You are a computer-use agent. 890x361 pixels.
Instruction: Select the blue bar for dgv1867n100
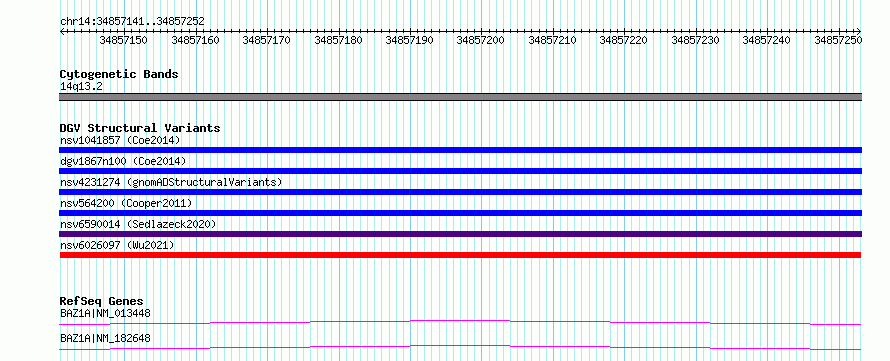[x=460, y=171]
